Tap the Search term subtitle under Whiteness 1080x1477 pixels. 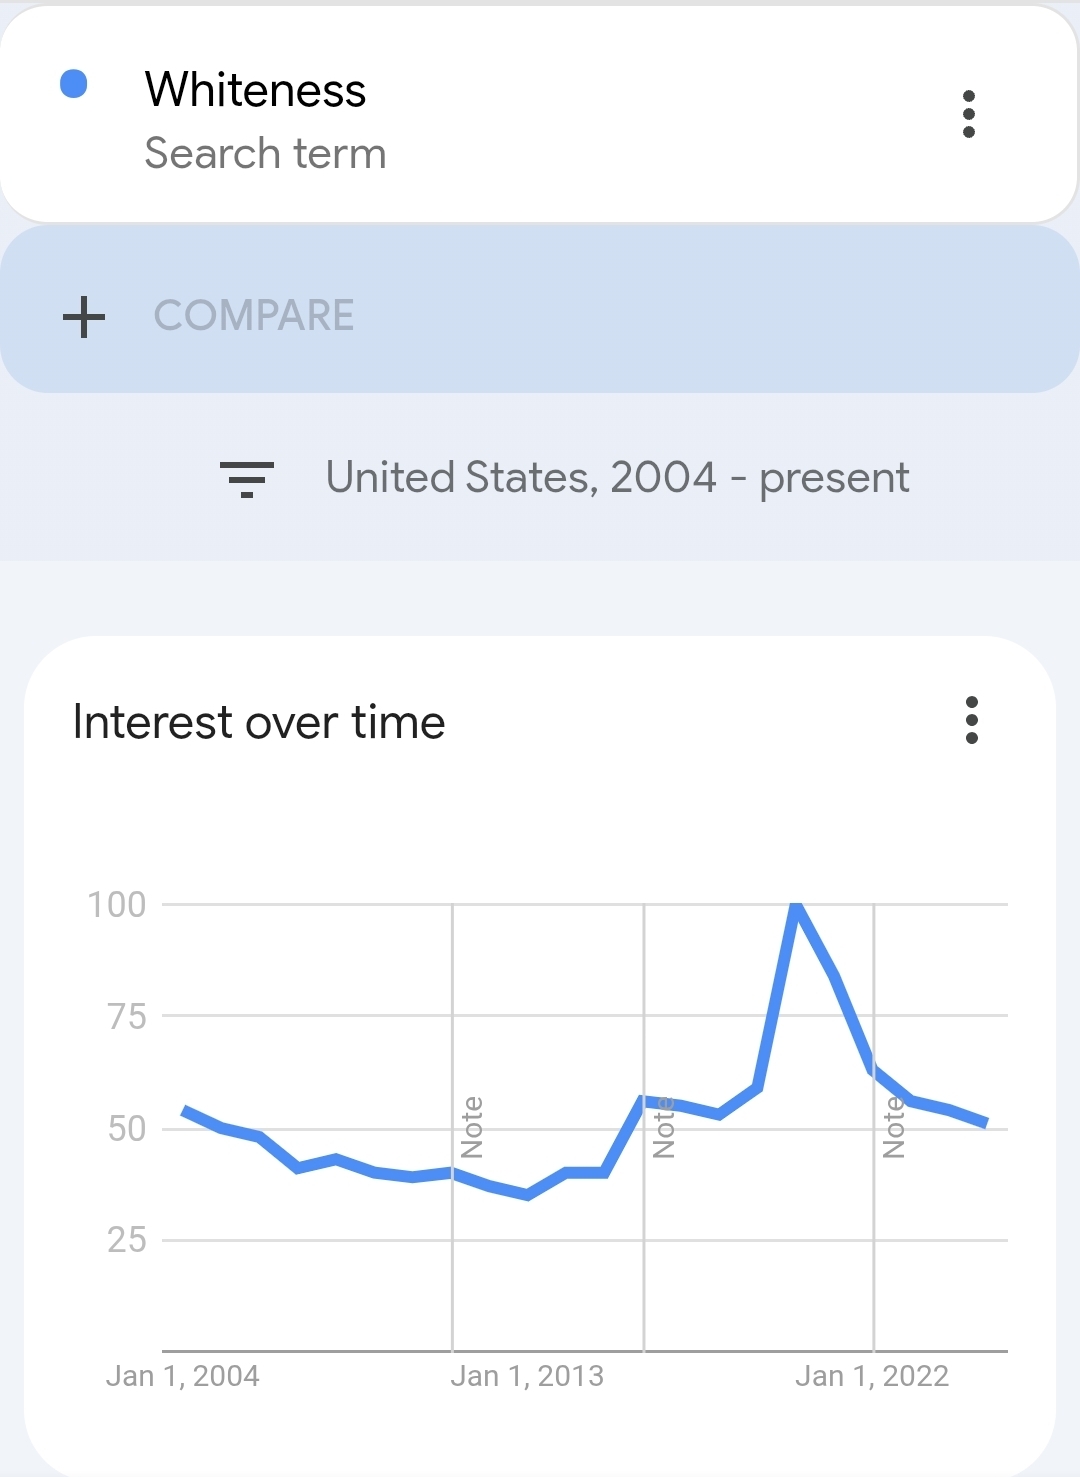(265, 154)
